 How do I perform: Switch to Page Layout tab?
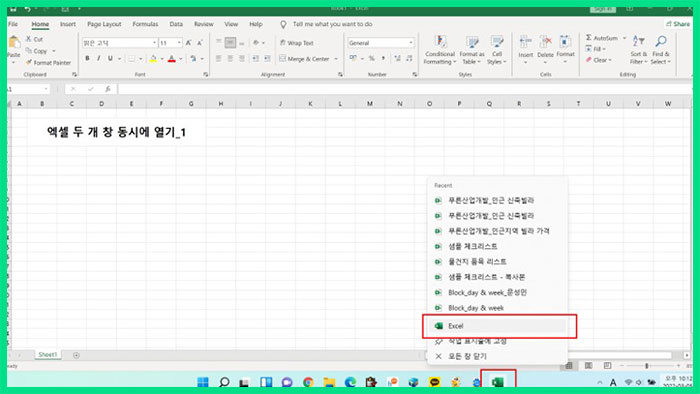[x=104, y=24]
